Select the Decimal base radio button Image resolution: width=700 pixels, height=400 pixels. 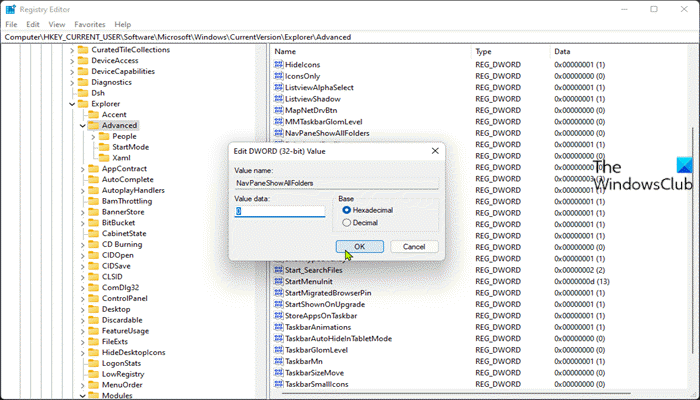pyautogui.click(x=346, y=222)
